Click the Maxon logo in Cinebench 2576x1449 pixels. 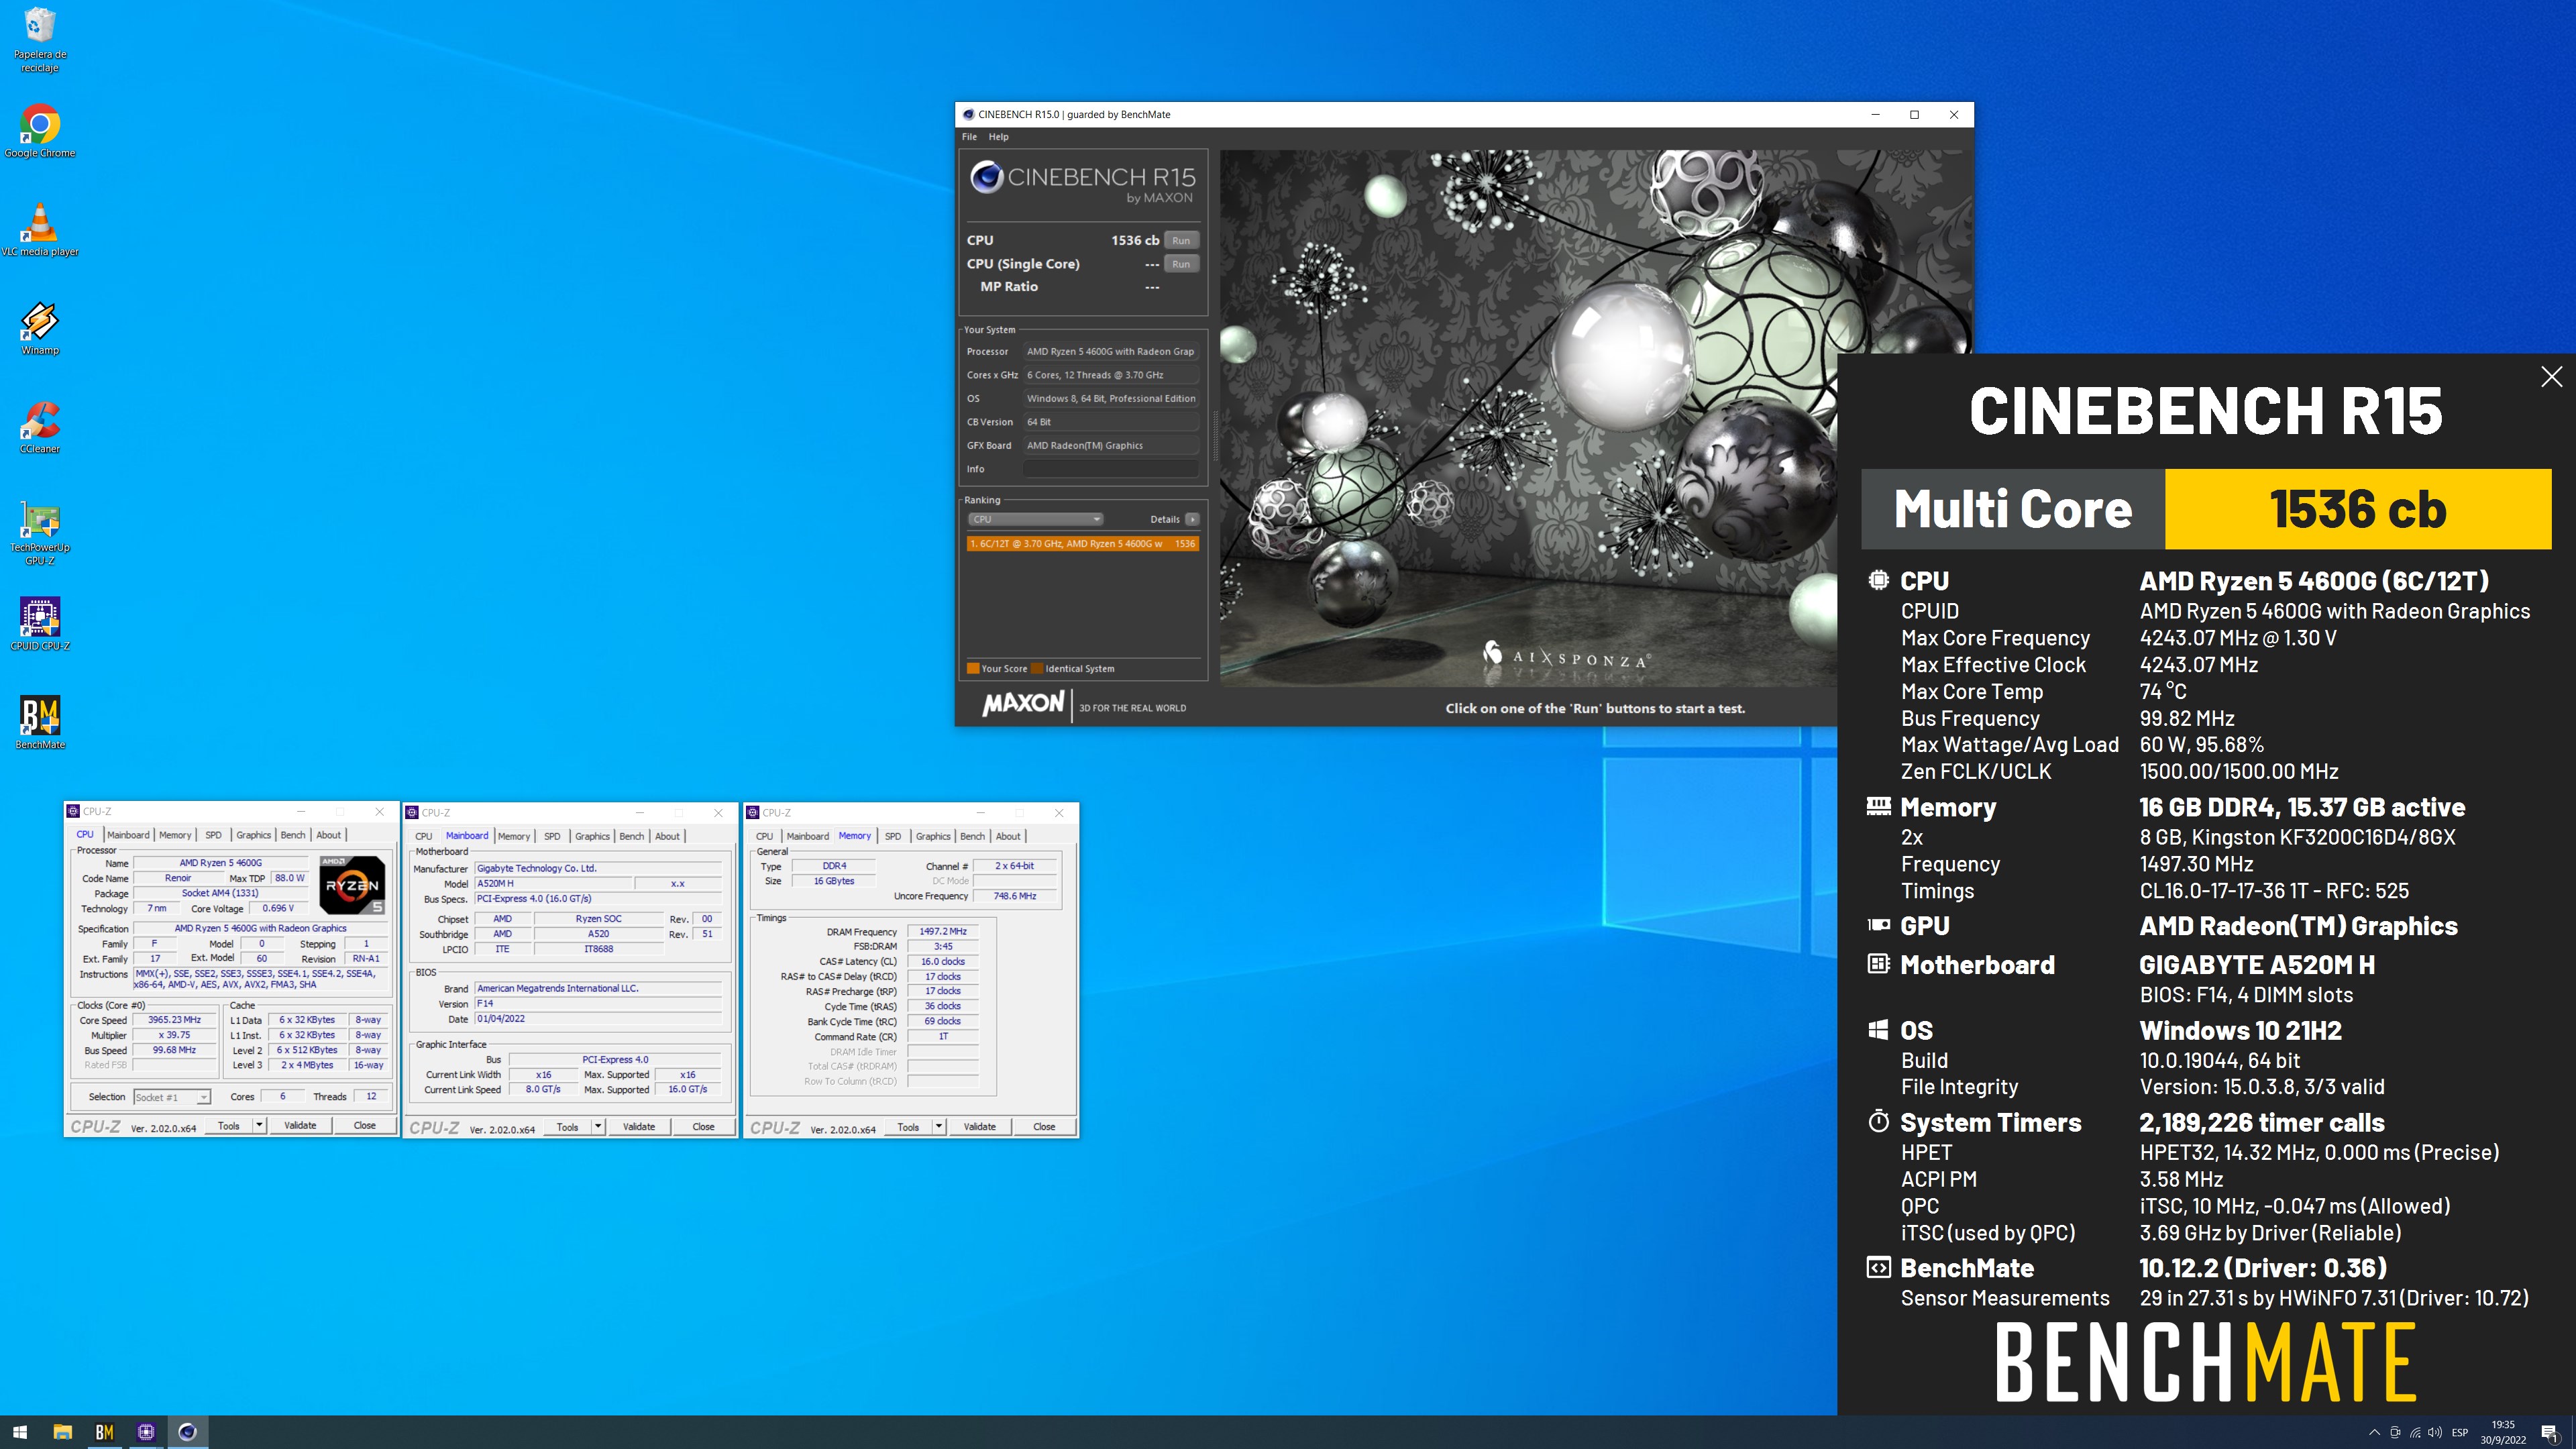click(1023, 704)
